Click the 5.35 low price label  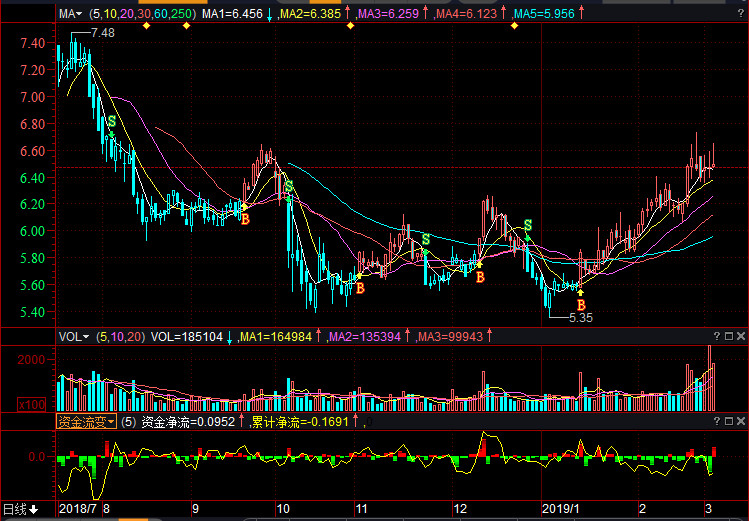point(581,317)
